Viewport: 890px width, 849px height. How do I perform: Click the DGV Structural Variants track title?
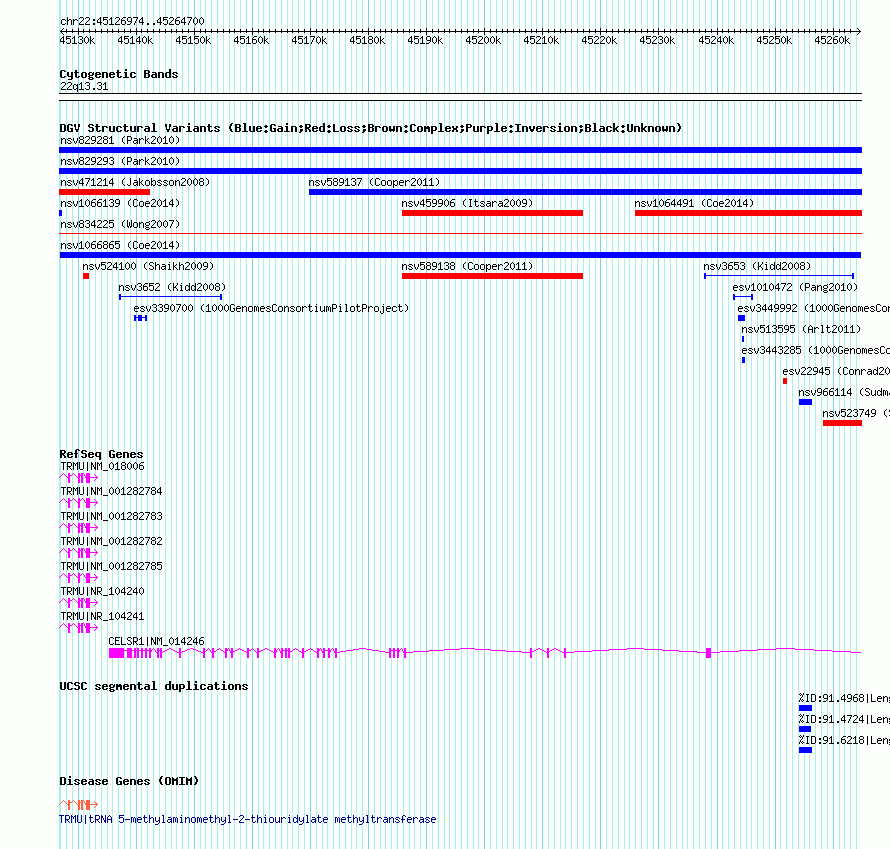point(371,128)
